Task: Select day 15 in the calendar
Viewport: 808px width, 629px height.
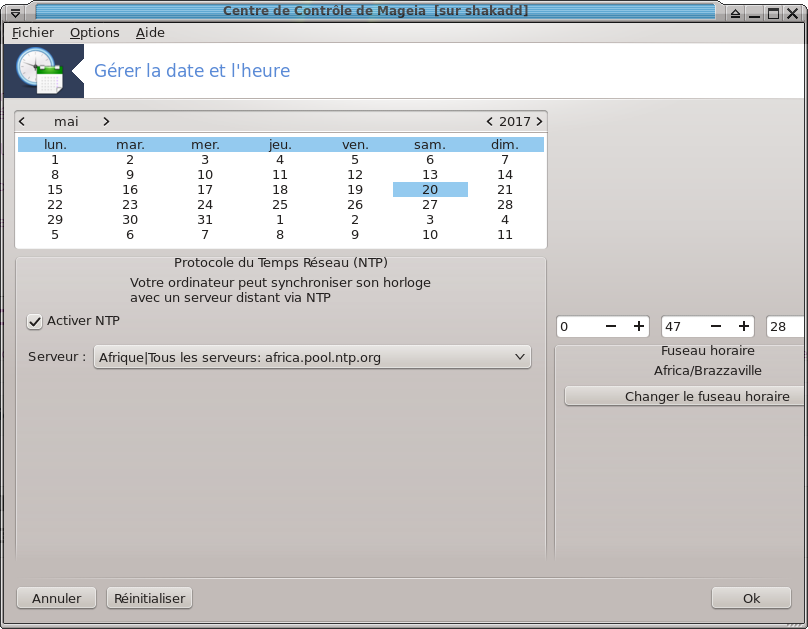Action: pos(55,190)
